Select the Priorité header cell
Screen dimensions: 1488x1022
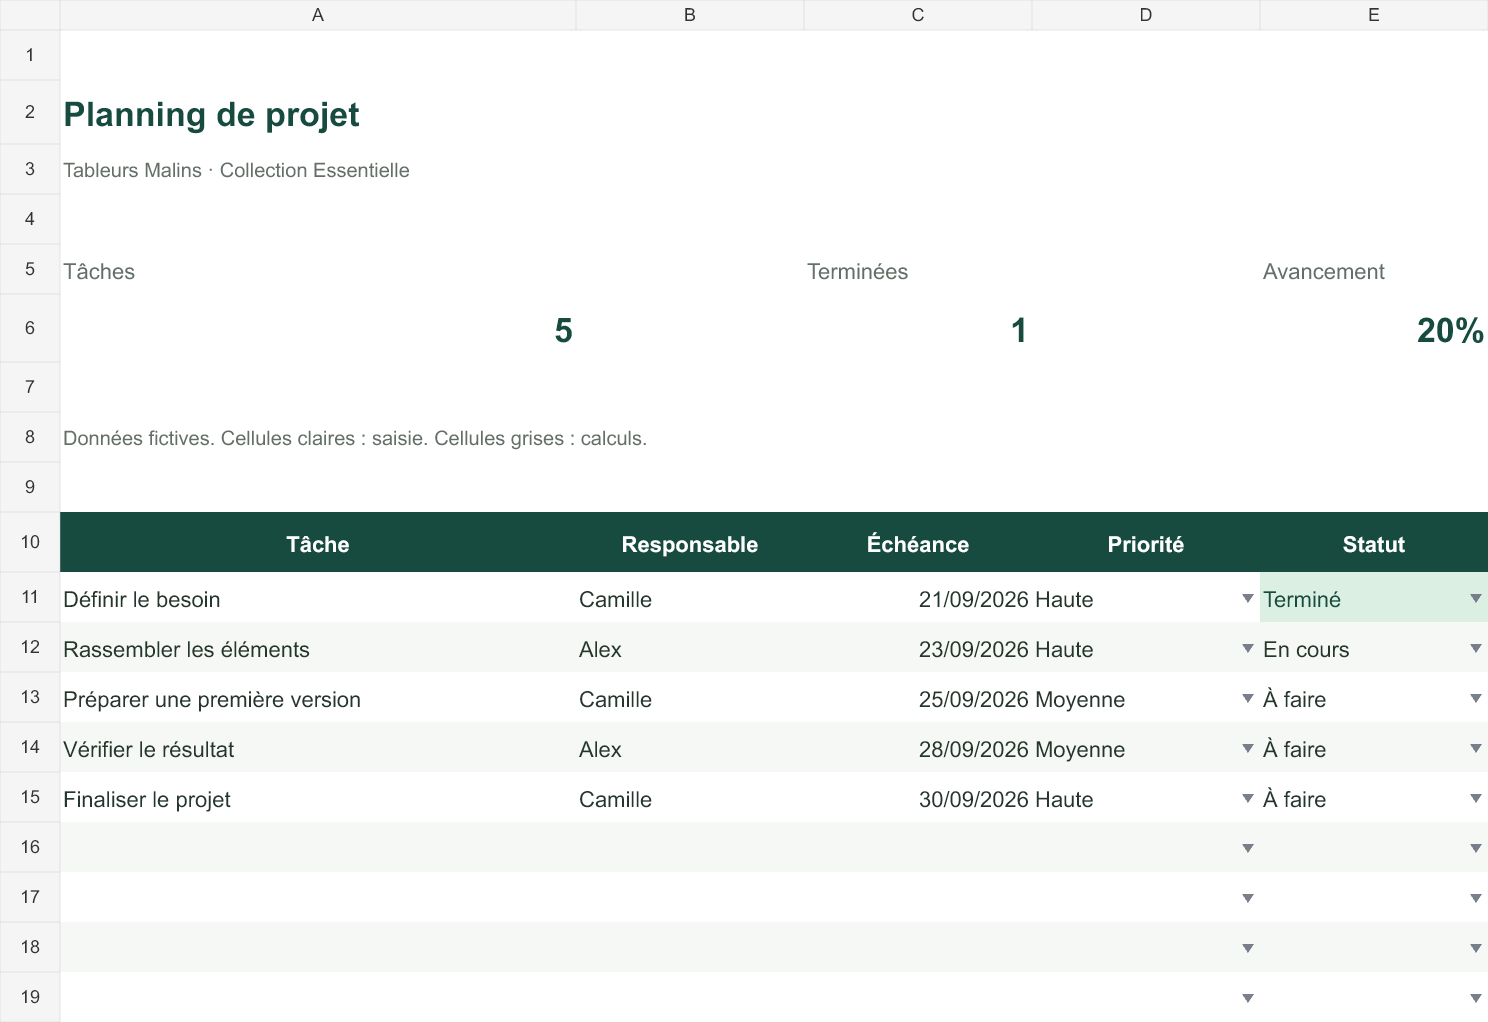point(1146,543)
